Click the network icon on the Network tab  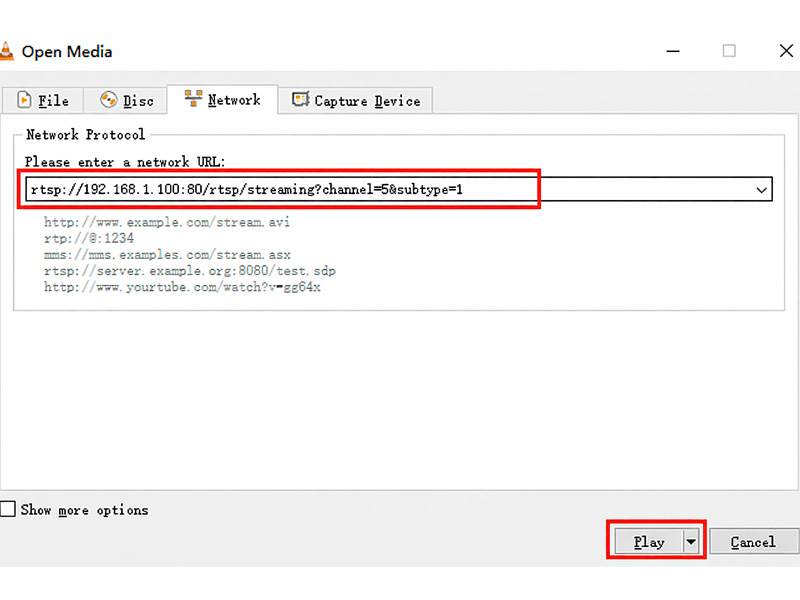point(193,99)
